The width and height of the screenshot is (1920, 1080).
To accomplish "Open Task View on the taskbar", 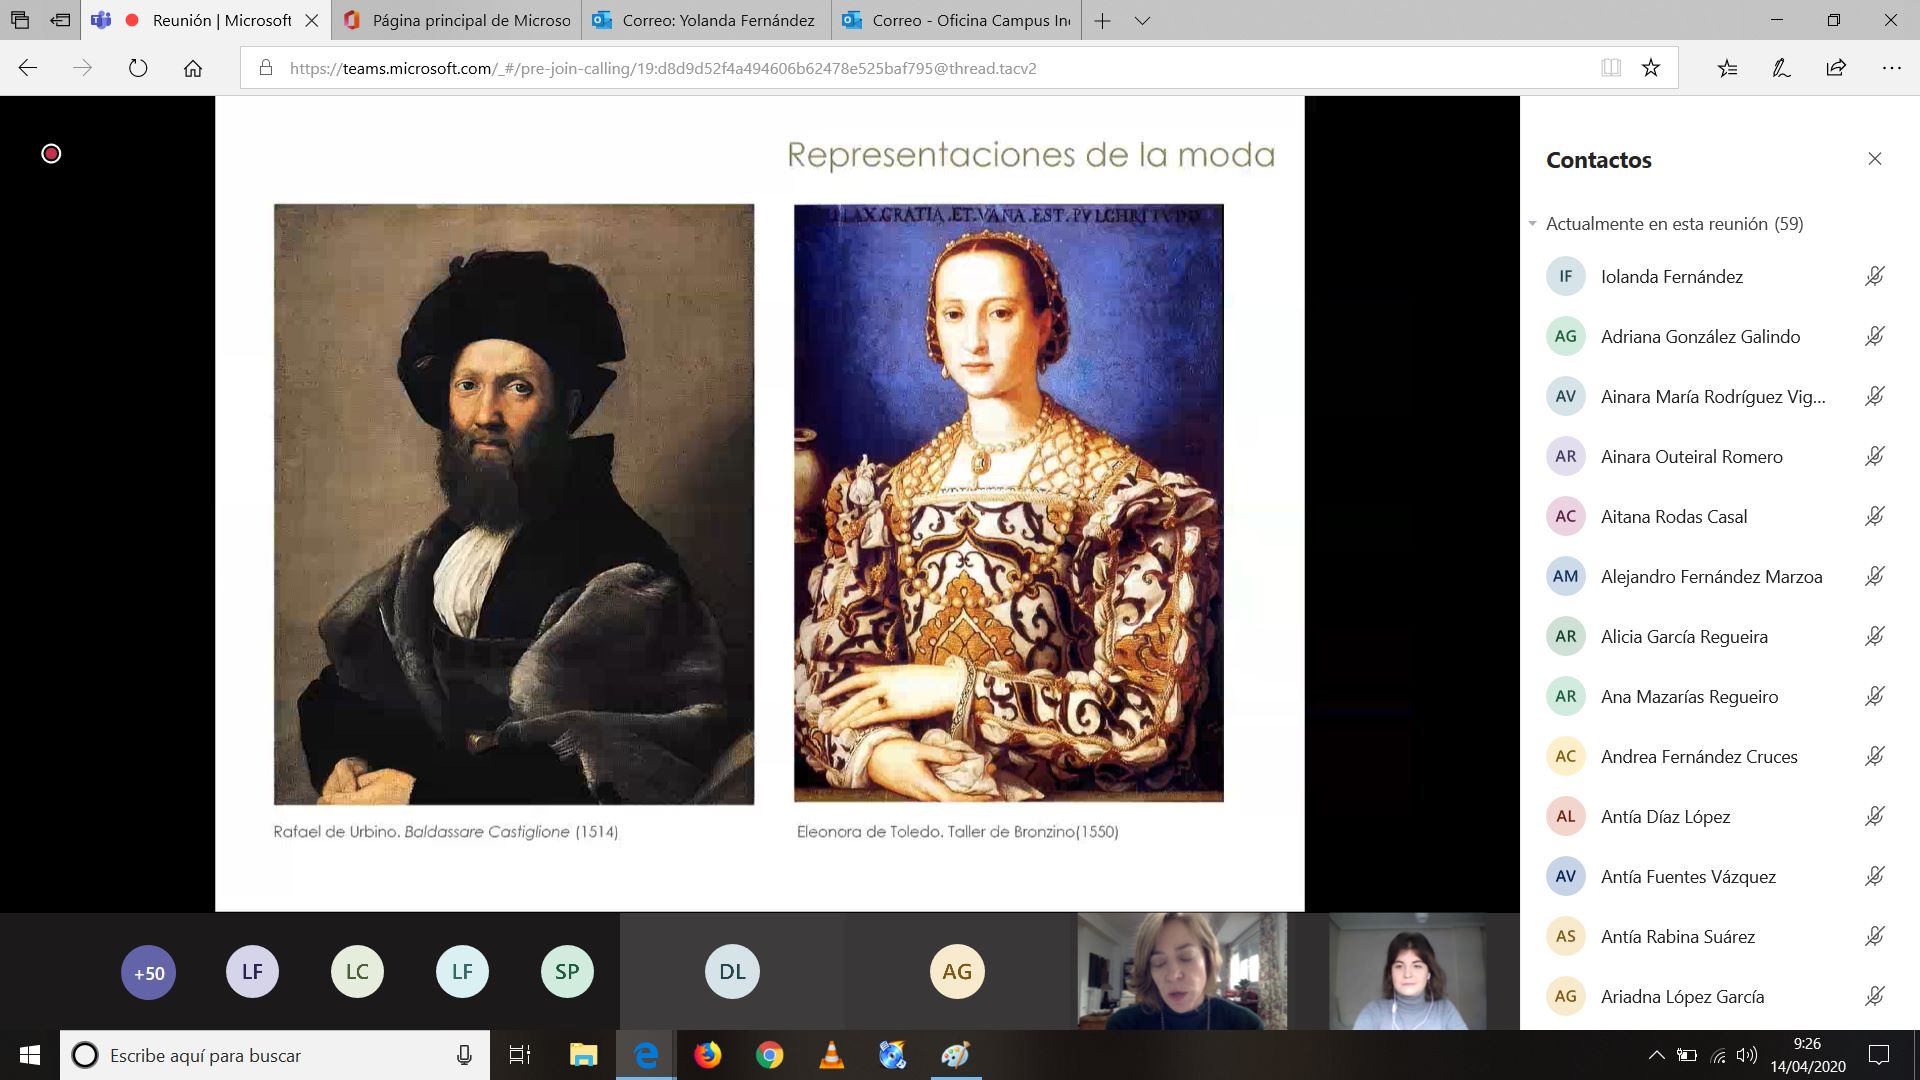I will coord(520,1055).
